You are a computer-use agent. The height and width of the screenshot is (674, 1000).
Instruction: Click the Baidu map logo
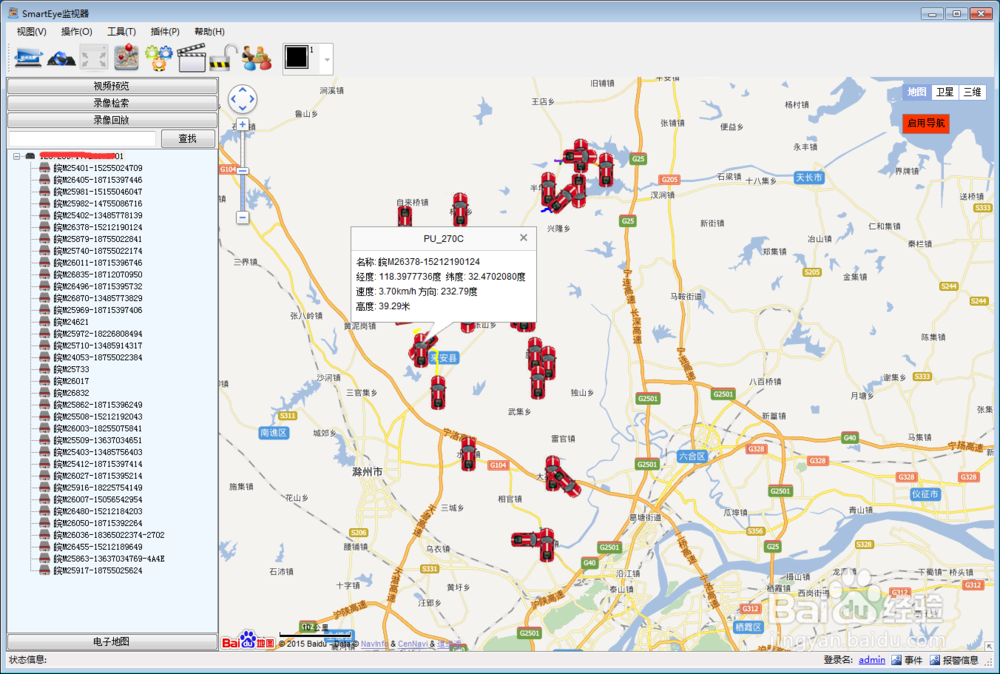(x=248, y=641)
